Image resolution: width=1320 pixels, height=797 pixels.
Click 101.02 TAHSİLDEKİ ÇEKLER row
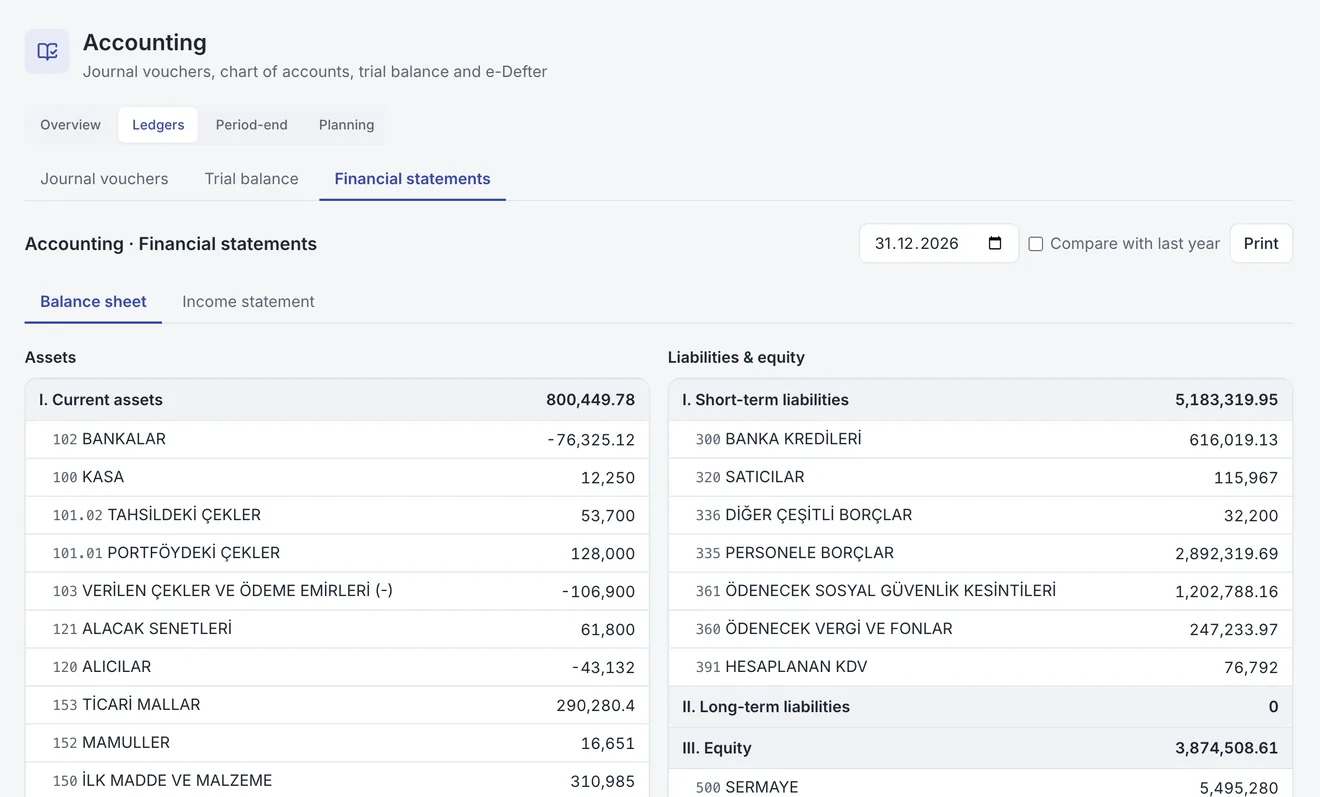[x=337, y=516]
